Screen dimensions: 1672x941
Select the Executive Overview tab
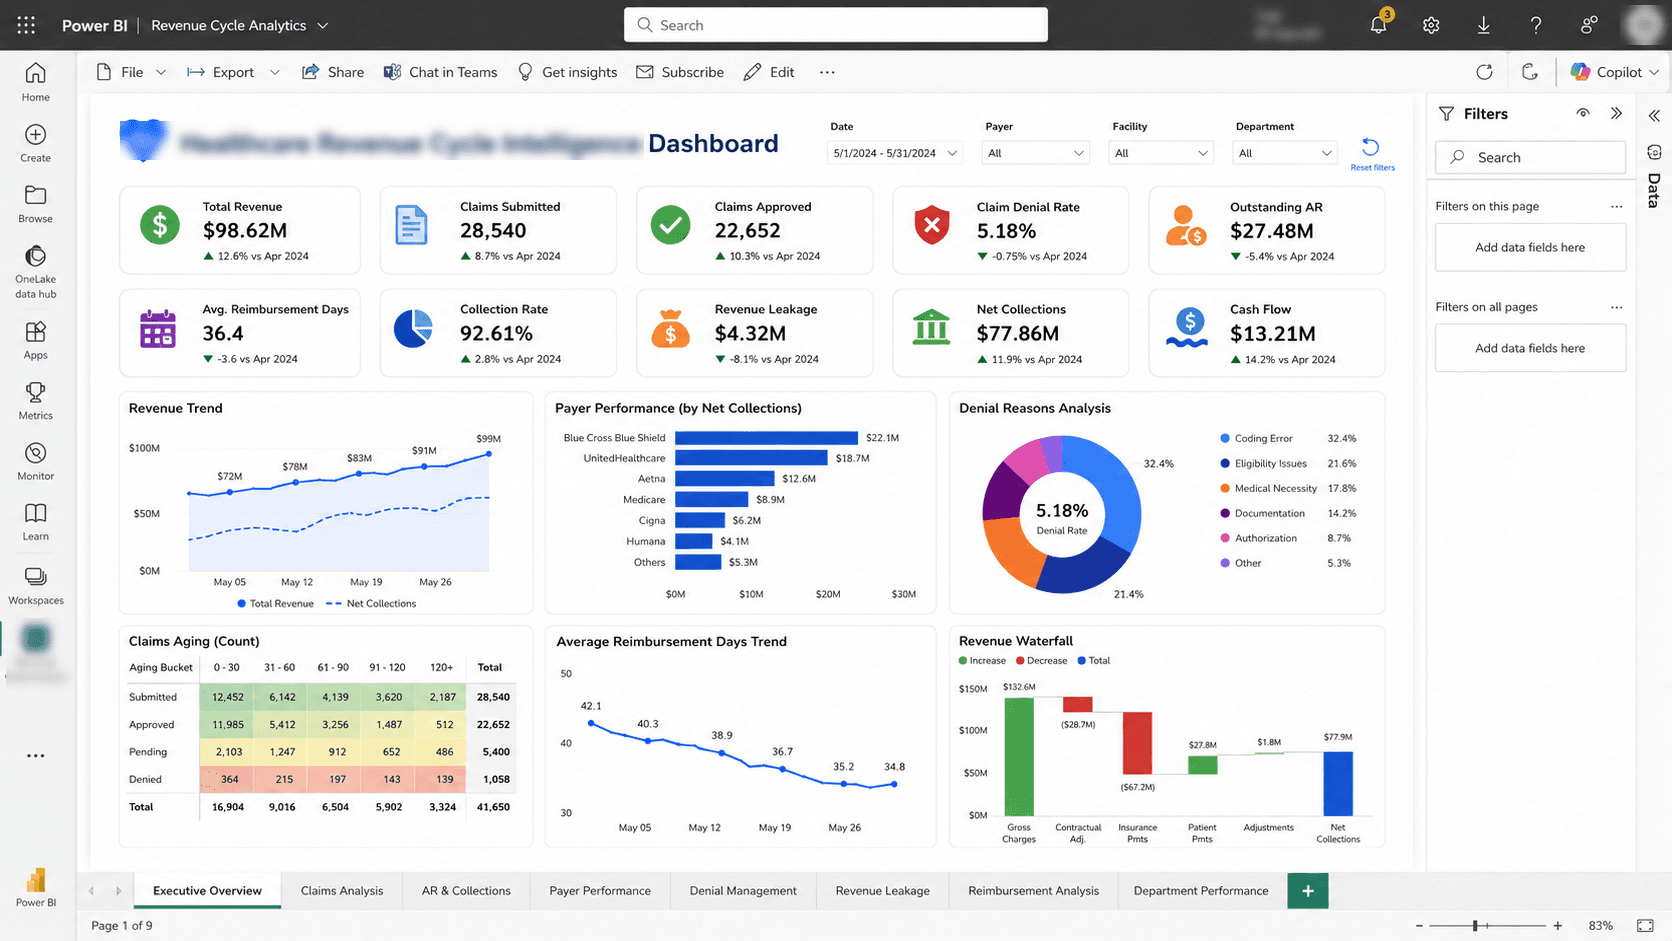click(207, 891)
